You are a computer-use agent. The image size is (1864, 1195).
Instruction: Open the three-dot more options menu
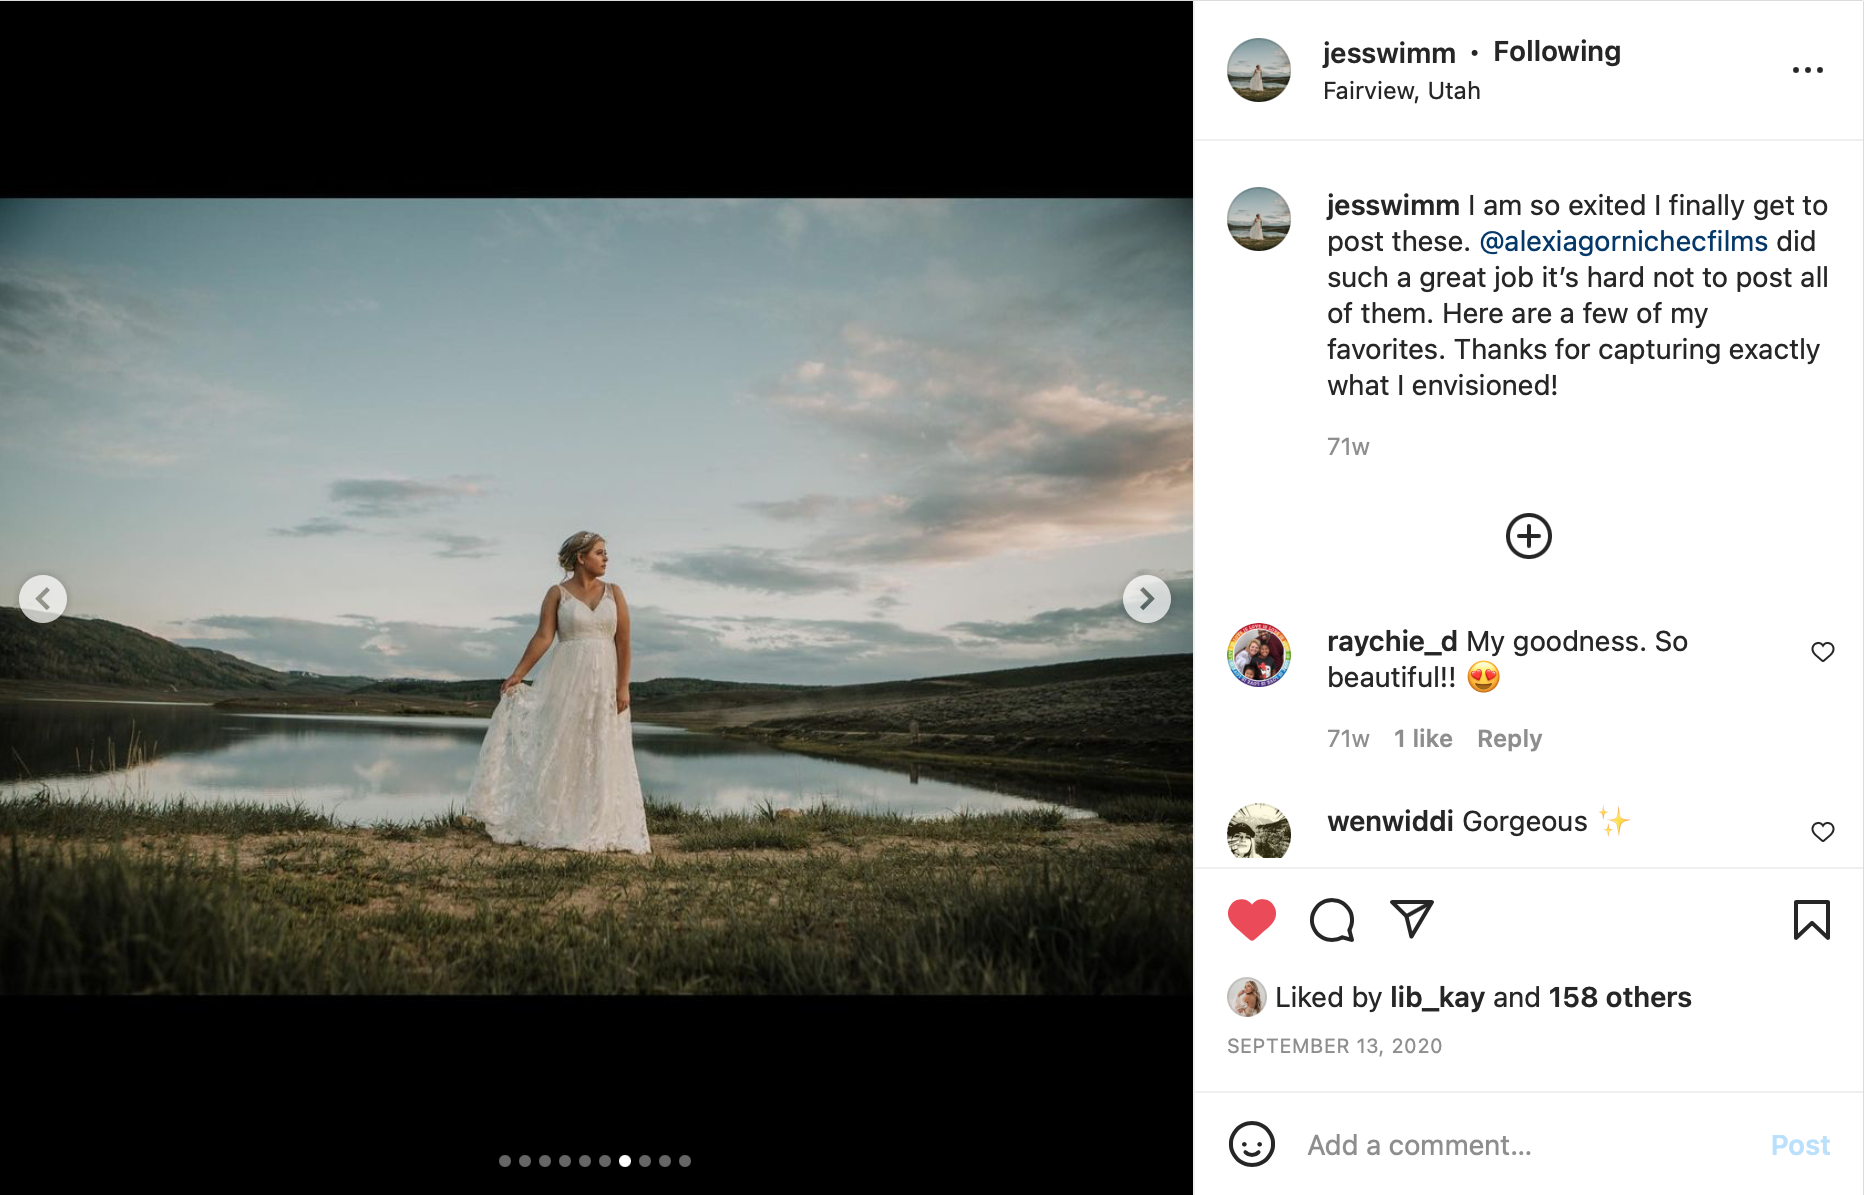pos(1807,70)
